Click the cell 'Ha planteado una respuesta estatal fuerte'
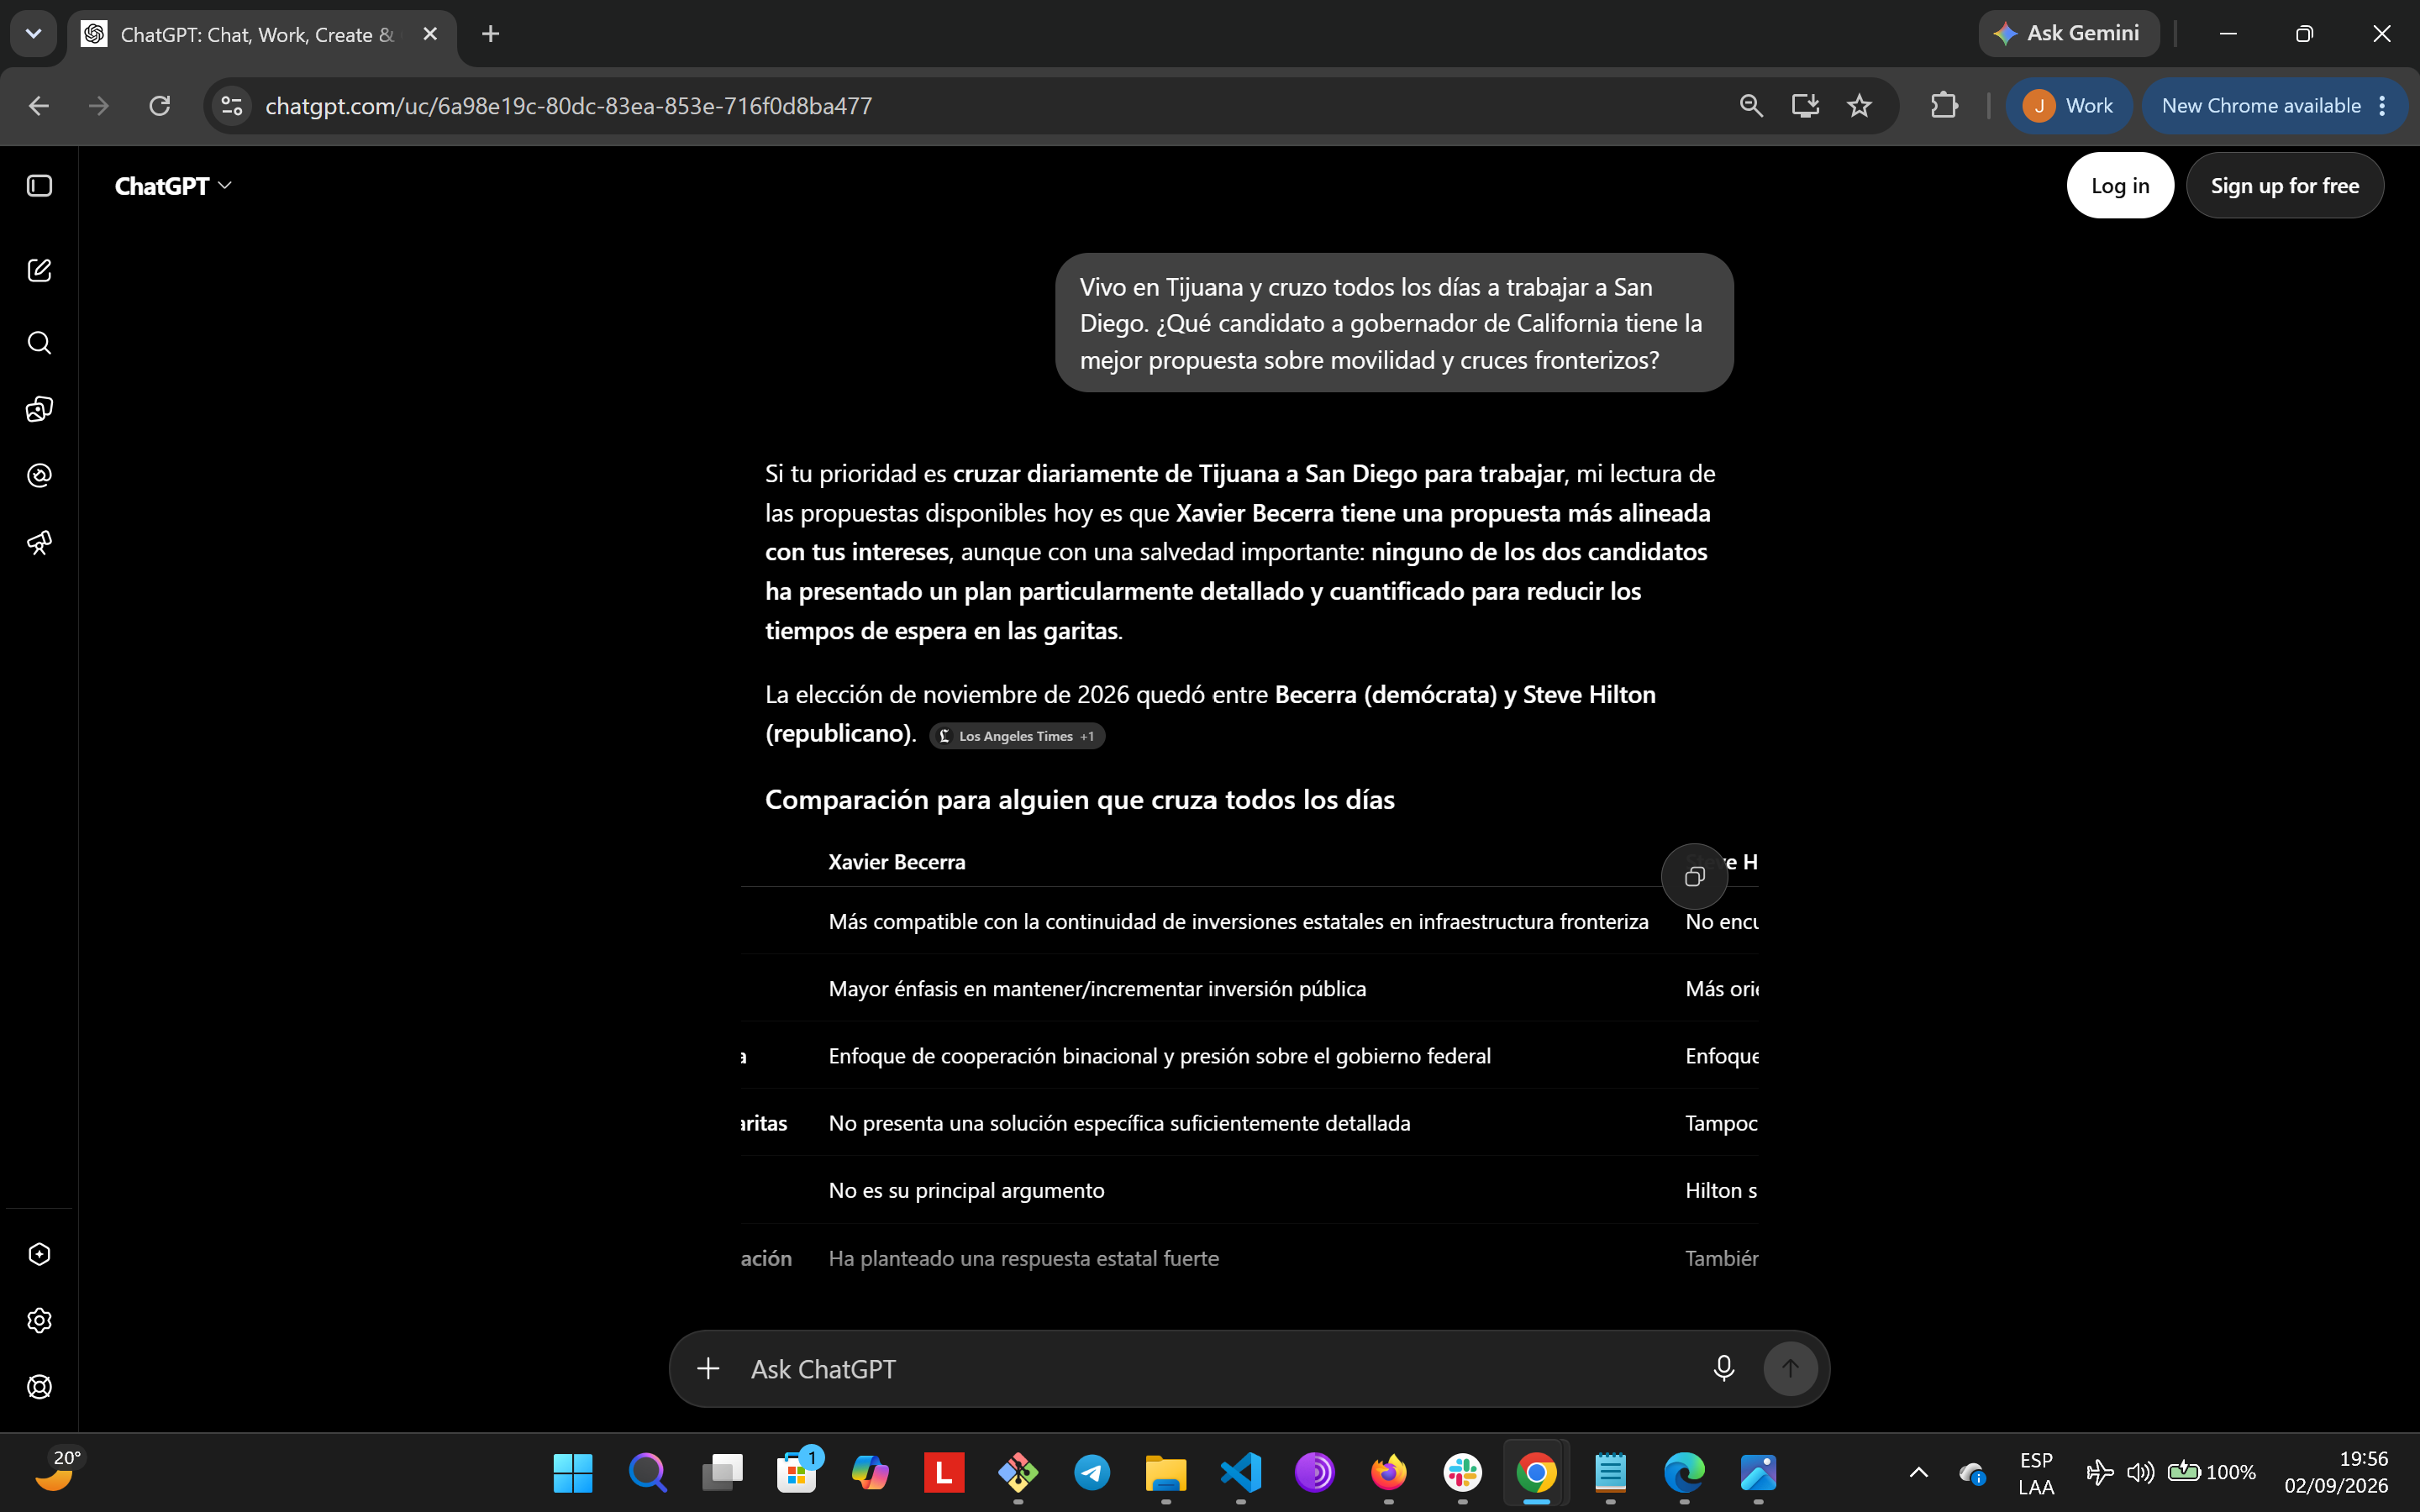 [x=1024, y=1258]
